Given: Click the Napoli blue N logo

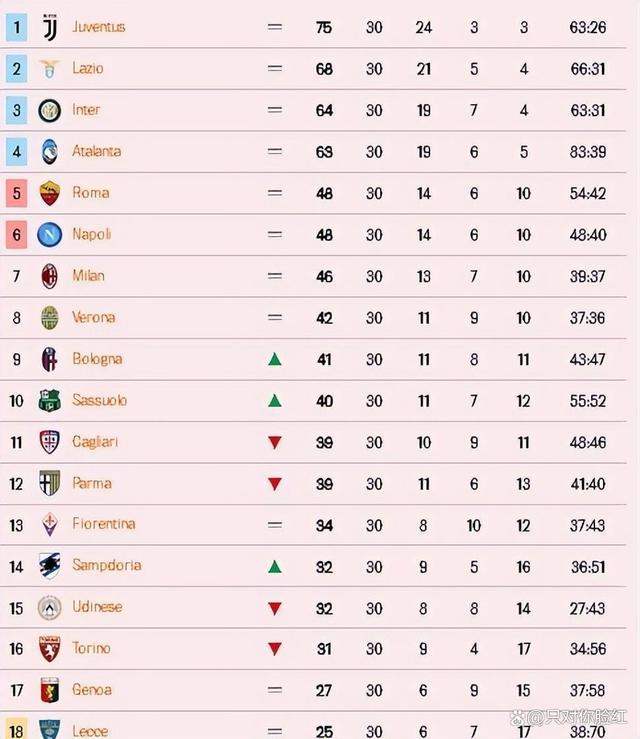Looking at the screenshot, I should pyautogui.click(x=49, y=235).
